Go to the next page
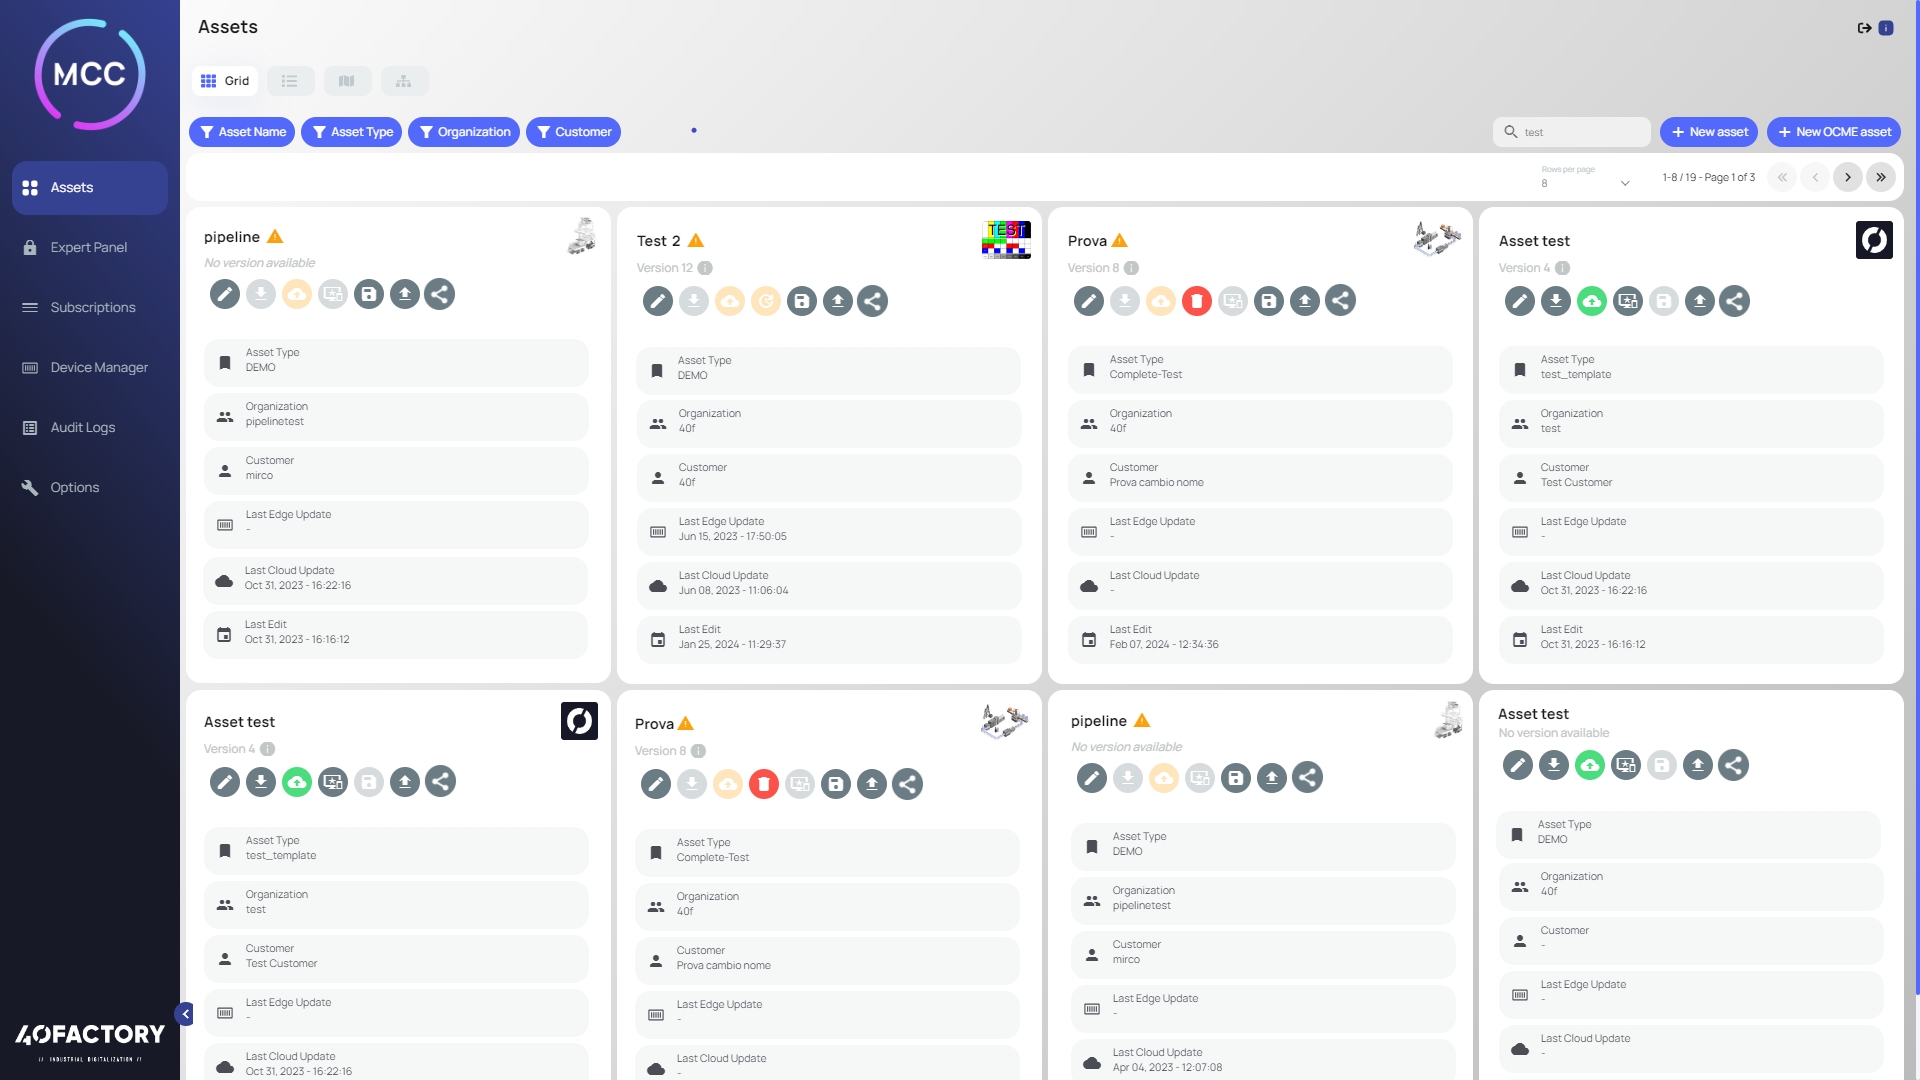Viewport: 1920px width, 1080px height. click(x=1847, y=177)
